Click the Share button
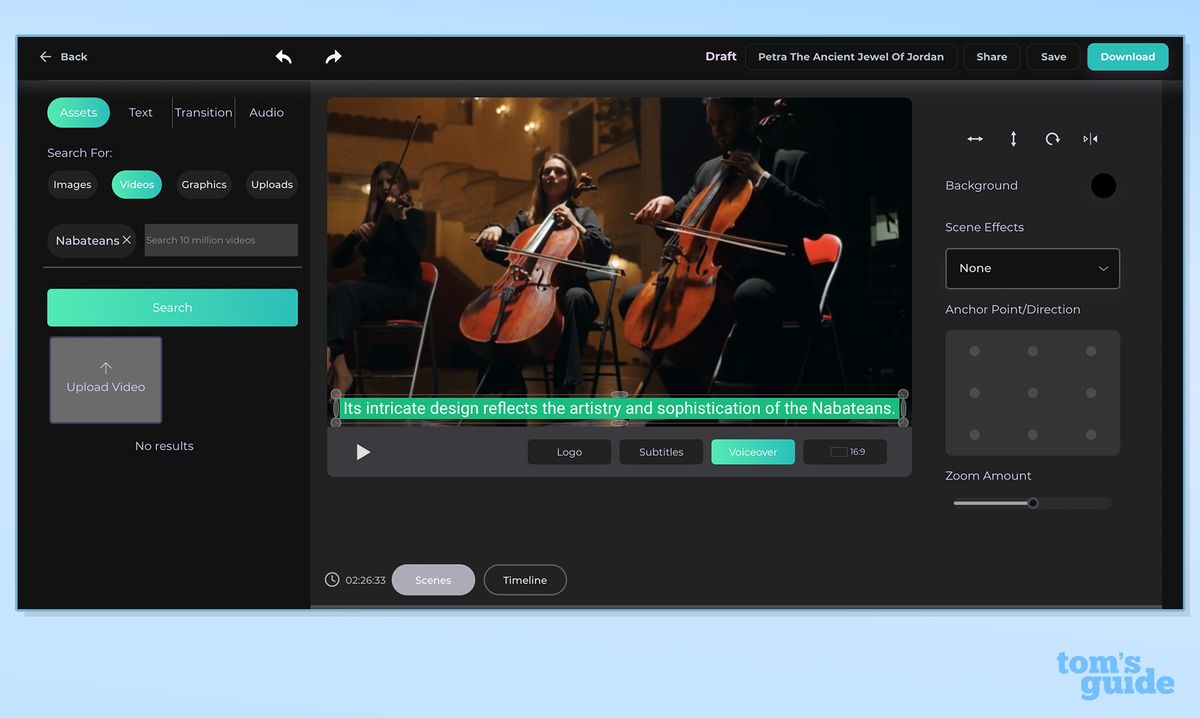Image resolution: width=1200 pixels, height=718 pixels. pyautogui.click(x=991, y=57)
